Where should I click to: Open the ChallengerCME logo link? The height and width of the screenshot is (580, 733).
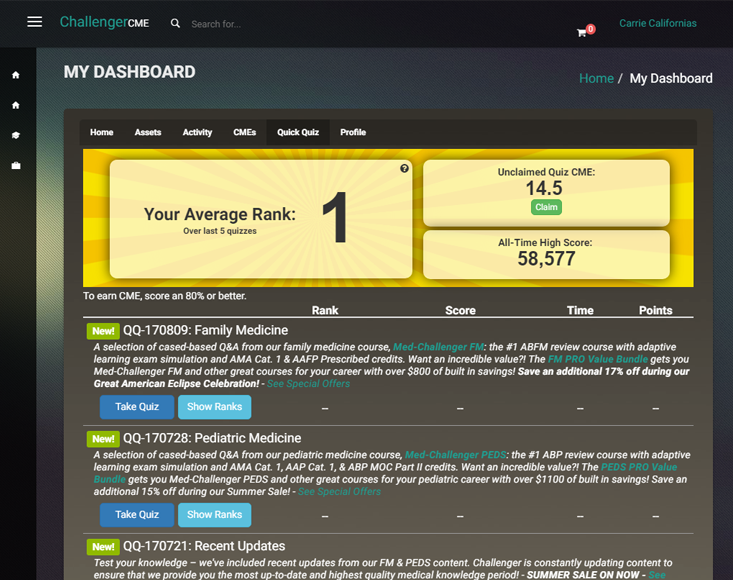[104, 22]
